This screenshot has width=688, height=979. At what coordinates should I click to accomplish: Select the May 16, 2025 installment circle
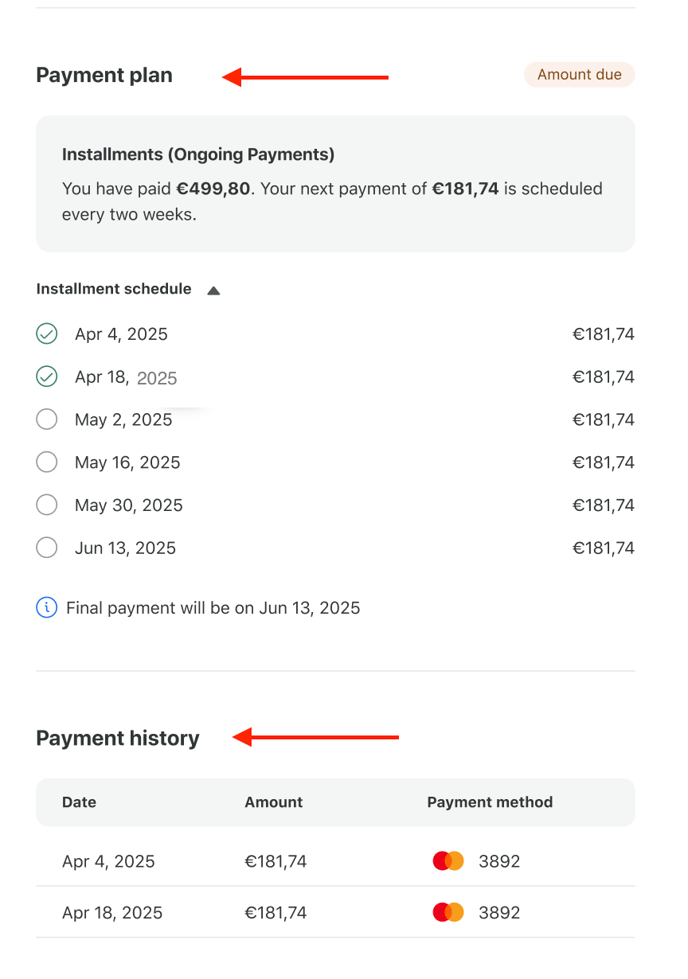(47, 462)
